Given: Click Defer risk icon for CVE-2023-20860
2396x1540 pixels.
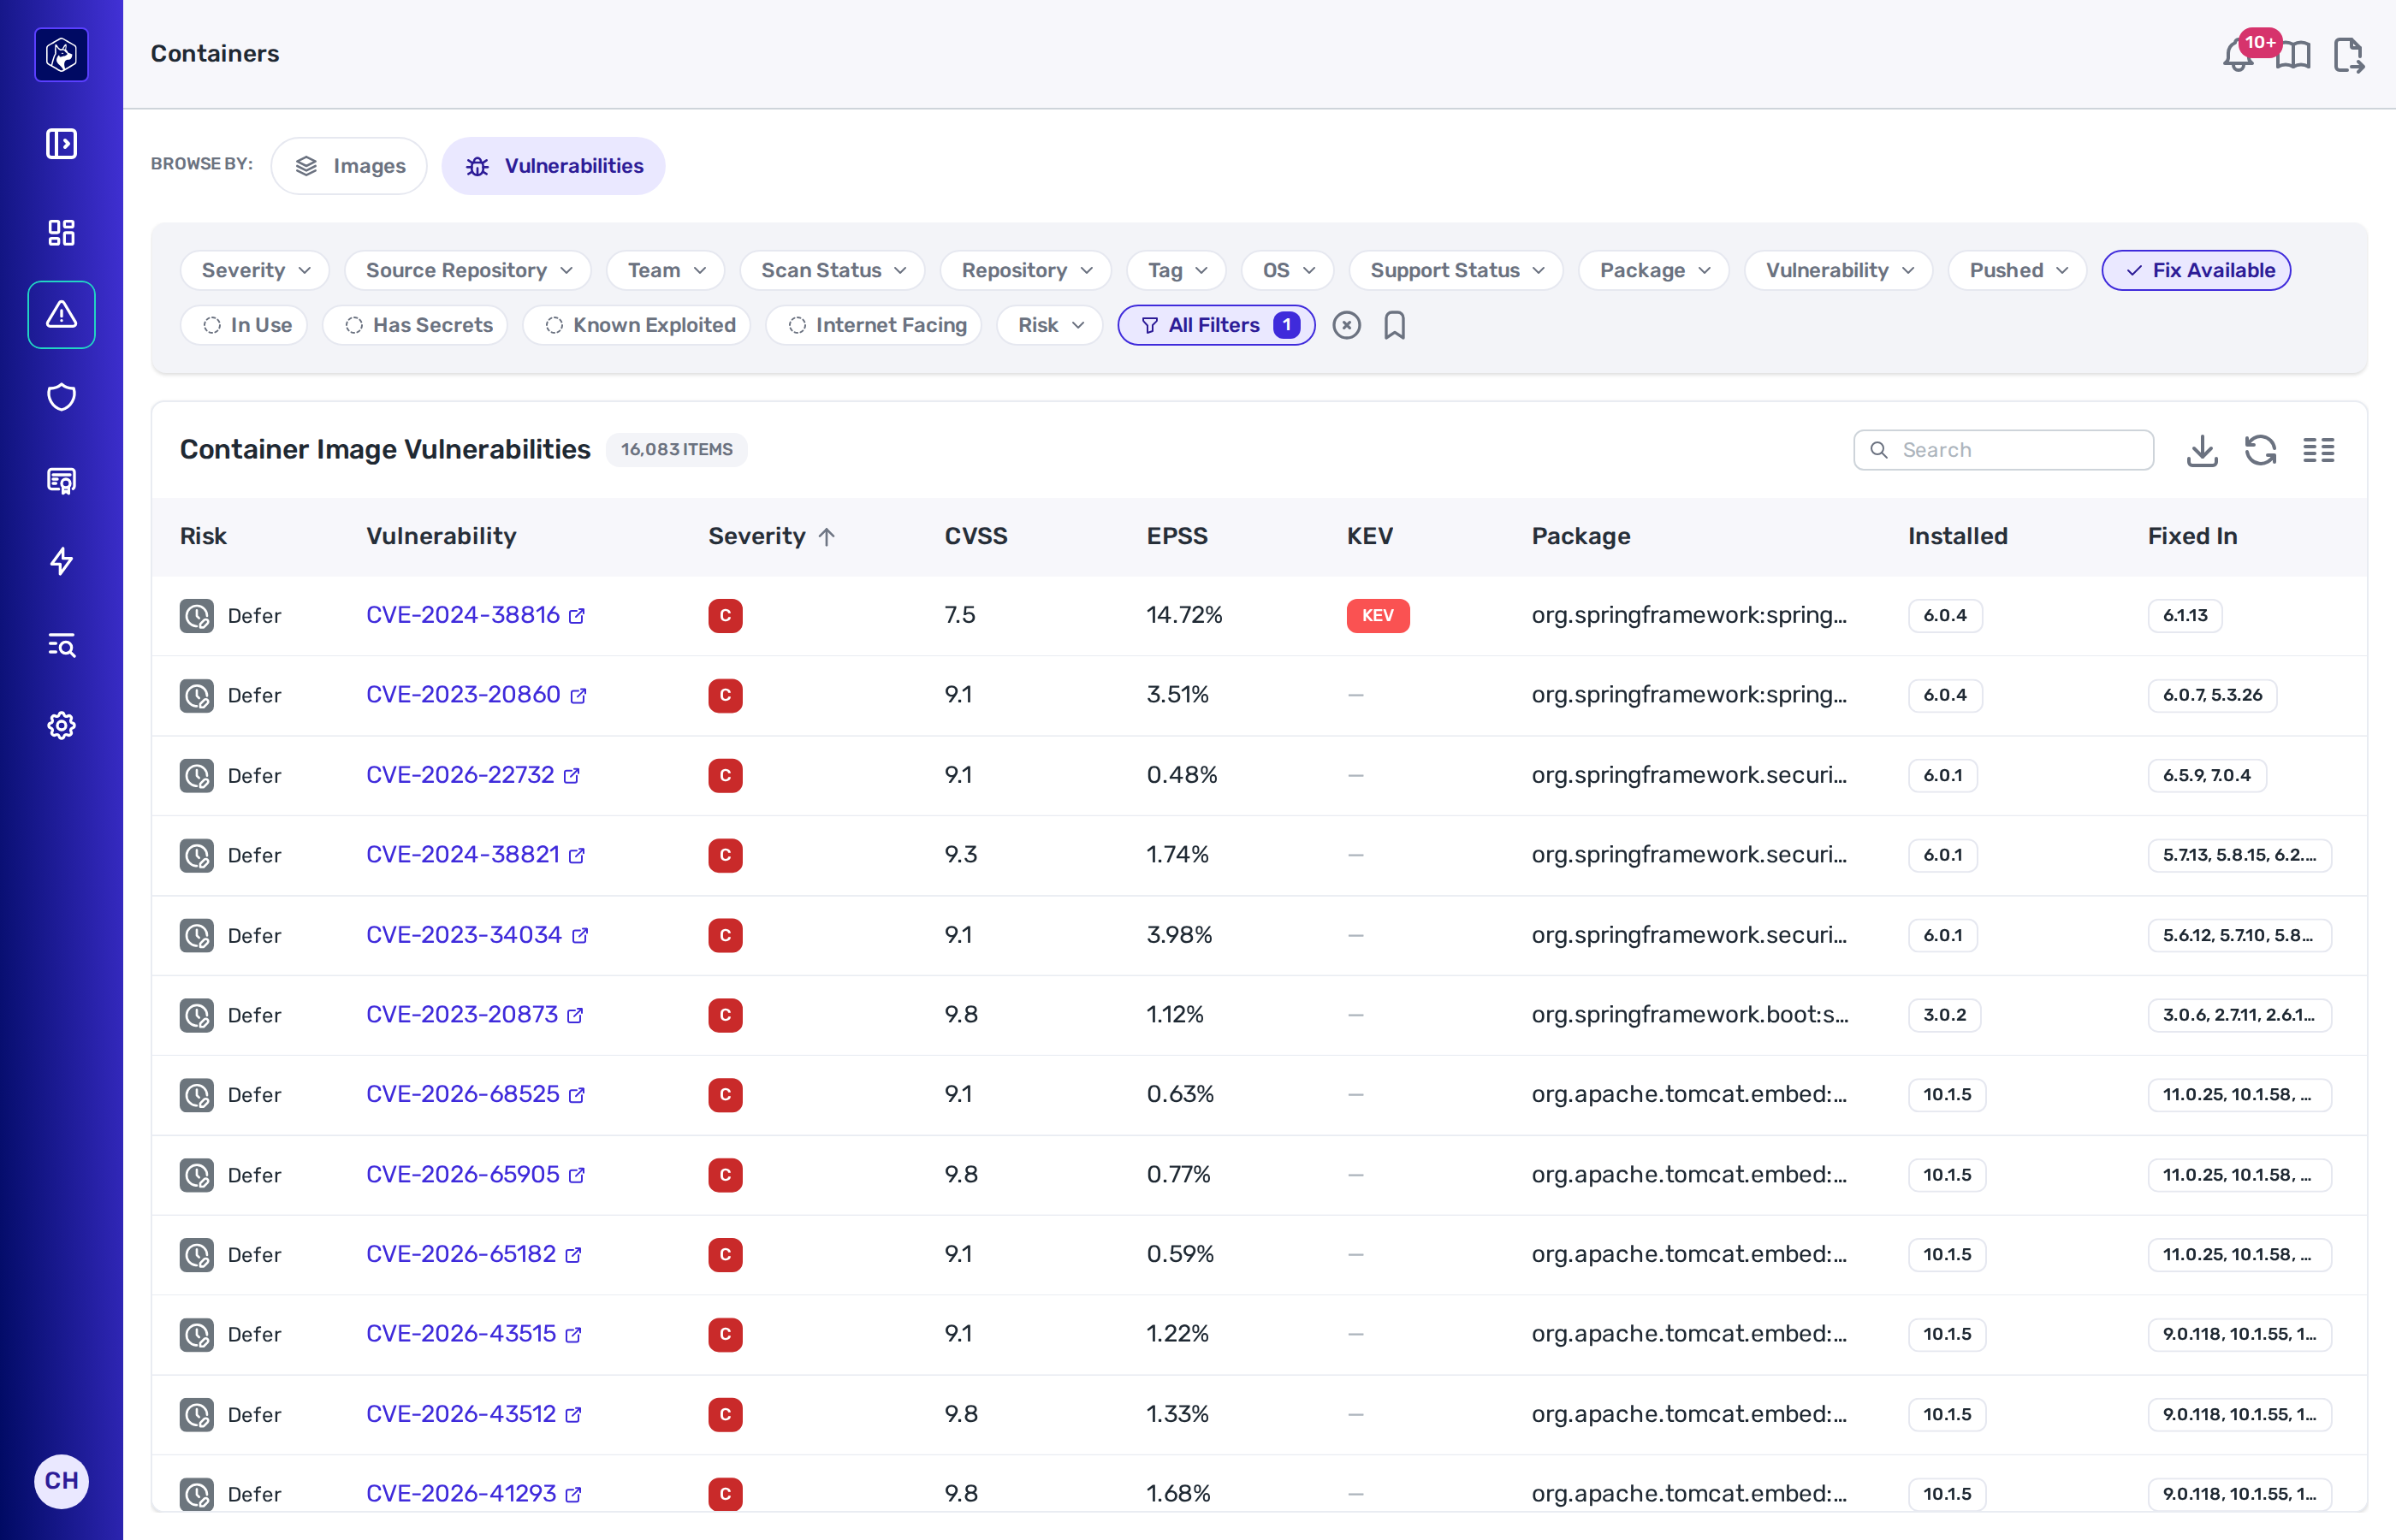Looking at the screenshot, I should pyautogui.click(x=196, y=695).
